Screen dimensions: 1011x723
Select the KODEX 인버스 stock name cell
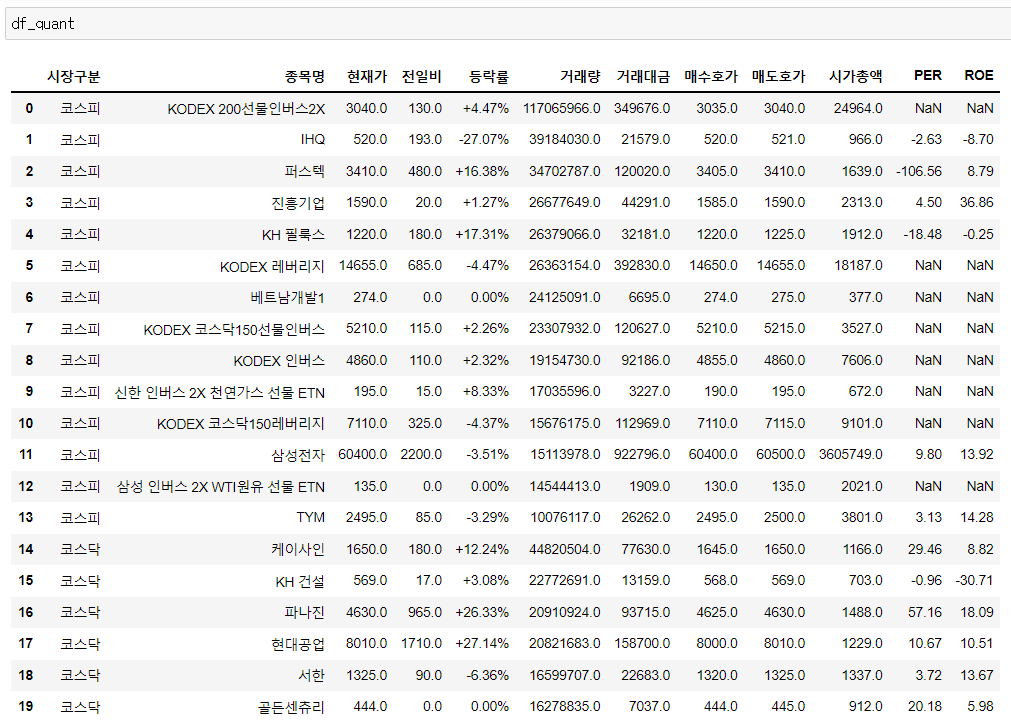[279, 361]
